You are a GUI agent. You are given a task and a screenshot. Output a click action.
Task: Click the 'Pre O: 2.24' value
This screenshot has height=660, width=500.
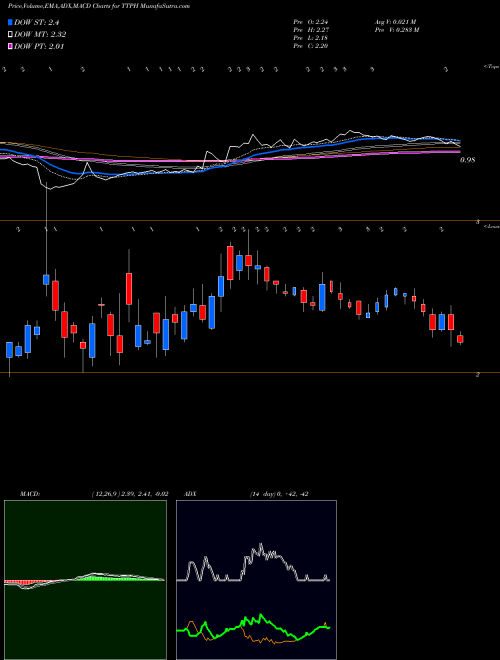tap(311, 21)
